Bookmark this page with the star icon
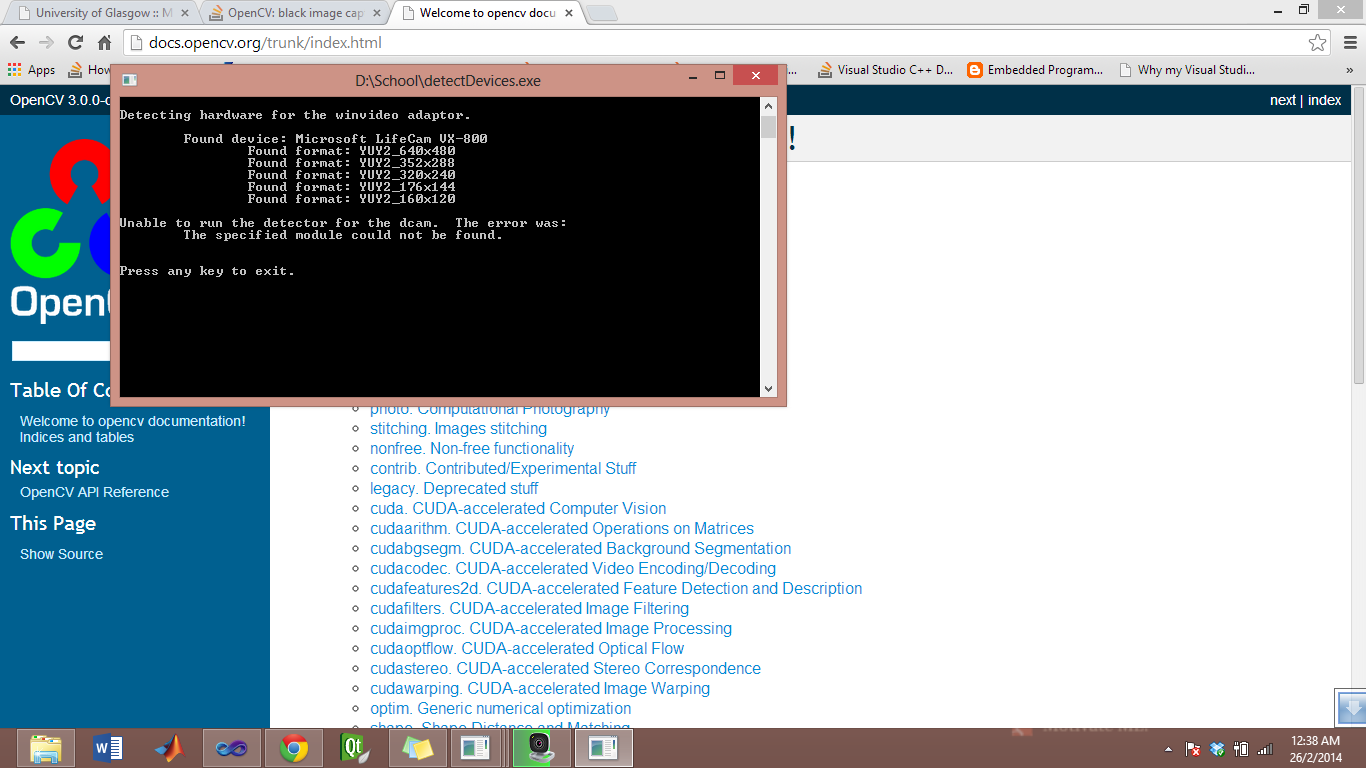1366x768 pixels. (x=1318, y=43)
